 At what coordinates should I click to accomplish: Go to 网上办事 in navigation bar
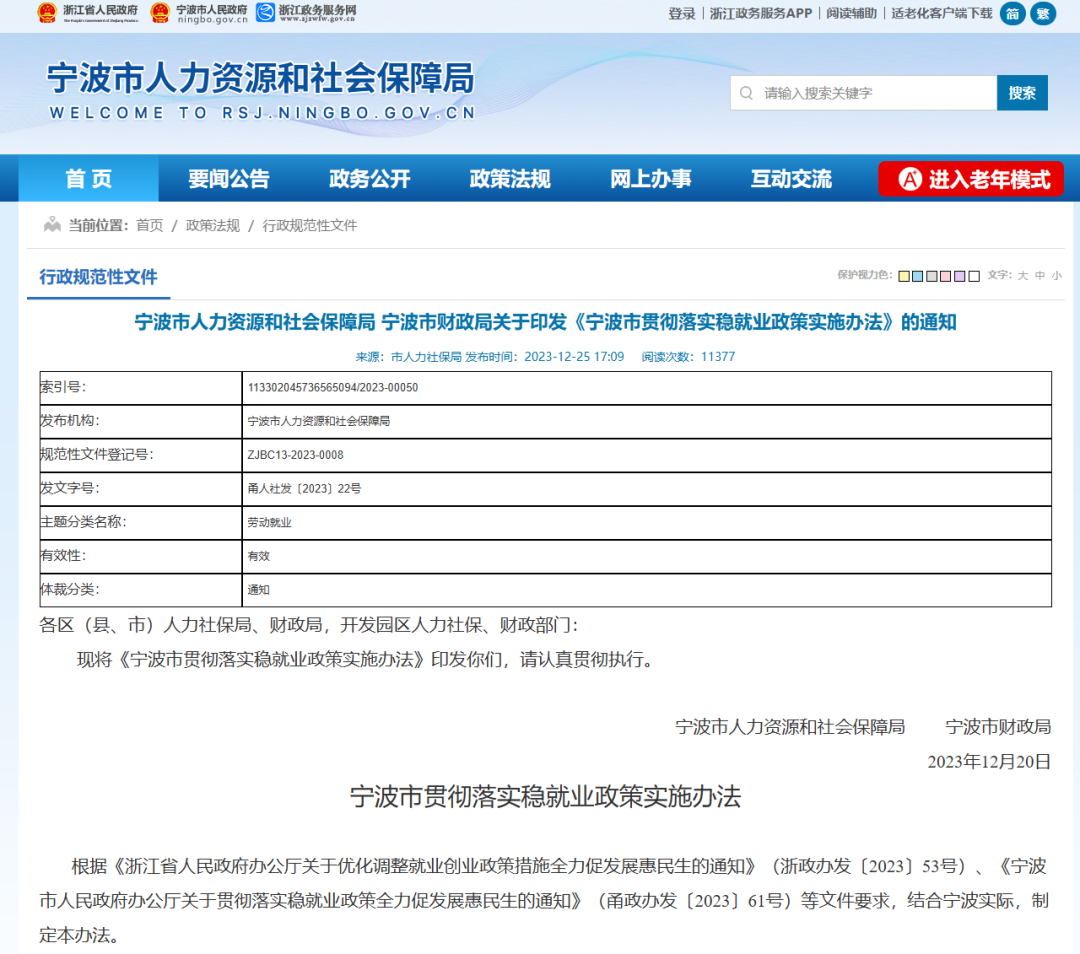tap(651, 180)
